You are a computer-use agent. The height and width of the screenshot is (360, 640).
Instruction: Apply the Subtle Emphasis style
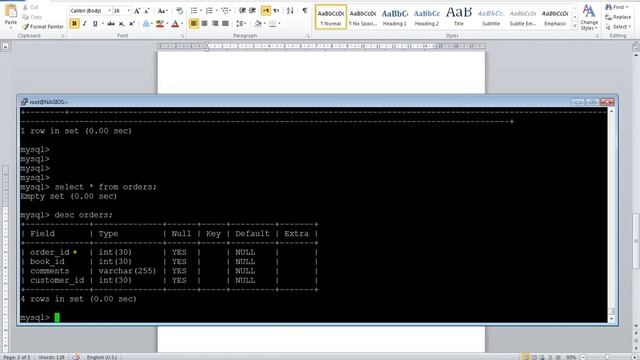click(x=523, y=17)
